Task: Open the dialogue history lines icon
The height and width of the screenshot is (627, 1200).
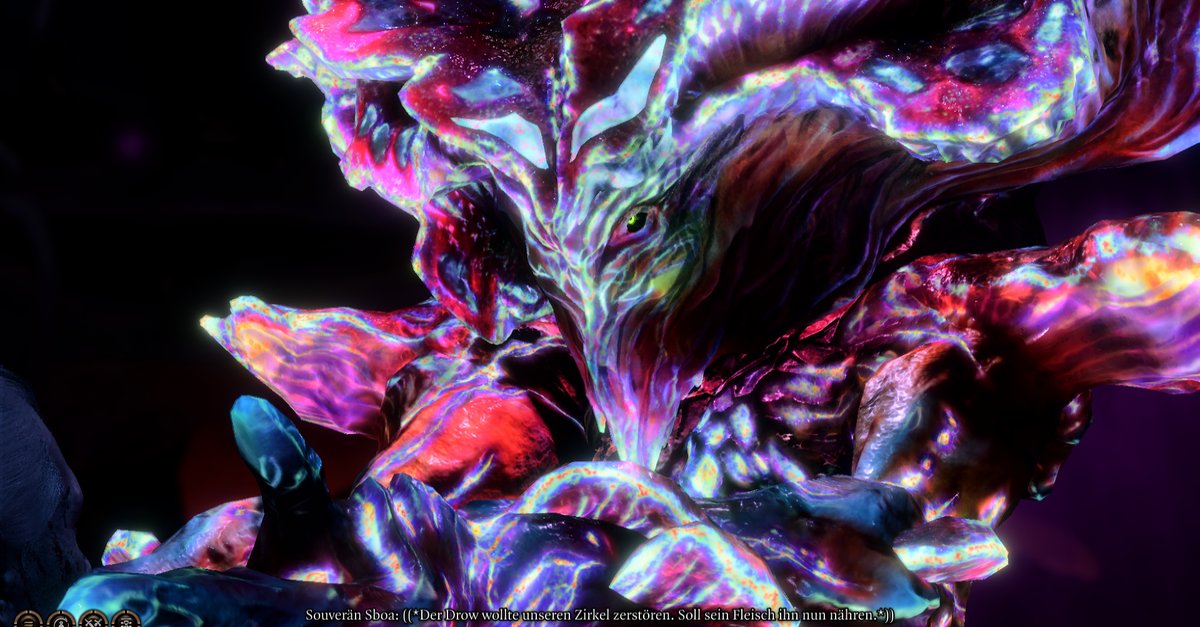Action: [28, 620]
